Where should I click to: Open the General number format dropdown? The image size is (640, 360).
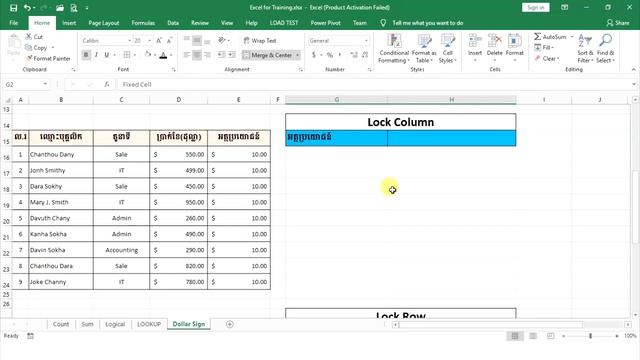pyautogui.click(x=366, y=41)
